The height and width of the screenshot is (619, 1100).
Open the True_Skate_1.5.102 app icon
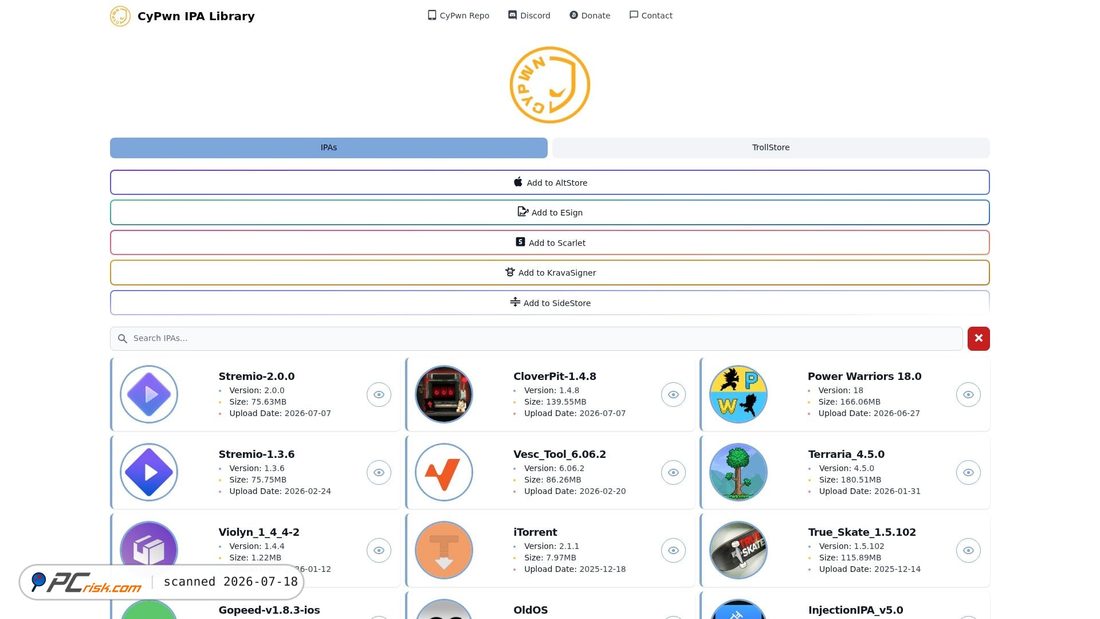pos(738,550)
